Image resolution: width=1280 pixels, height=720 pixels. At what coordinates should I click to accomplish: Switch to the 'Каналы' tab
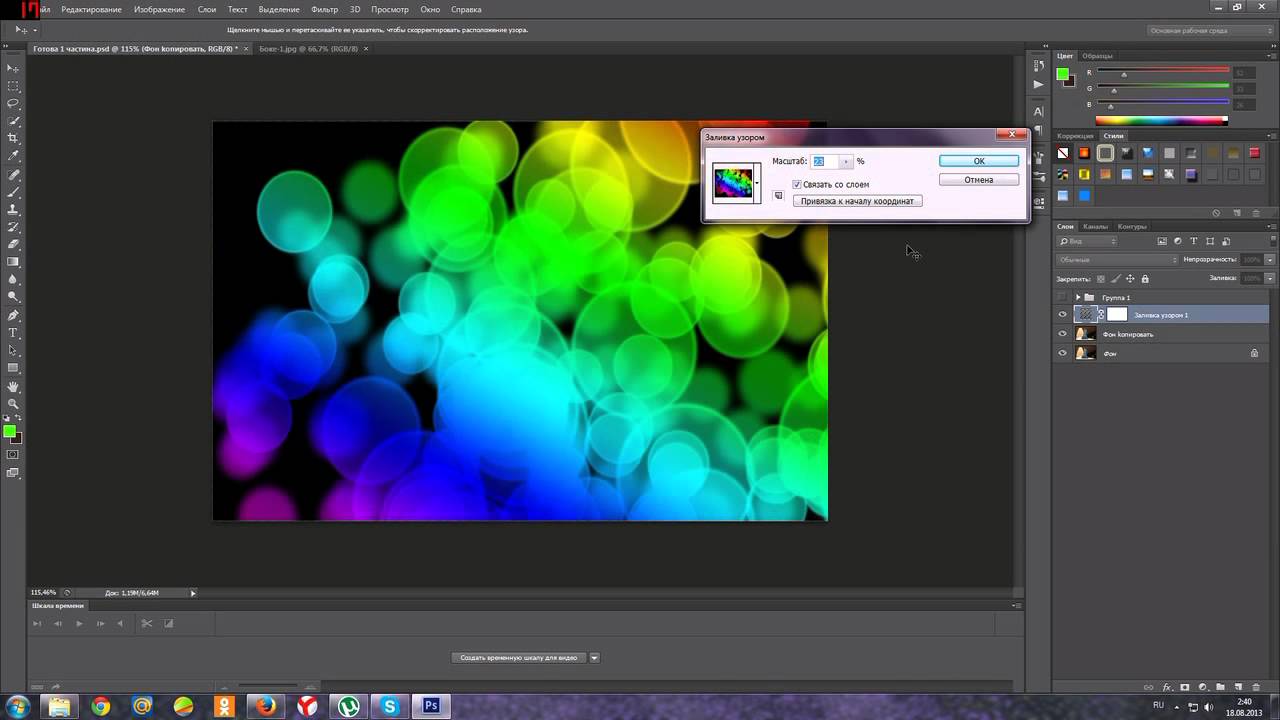(x=1095, y=226)
